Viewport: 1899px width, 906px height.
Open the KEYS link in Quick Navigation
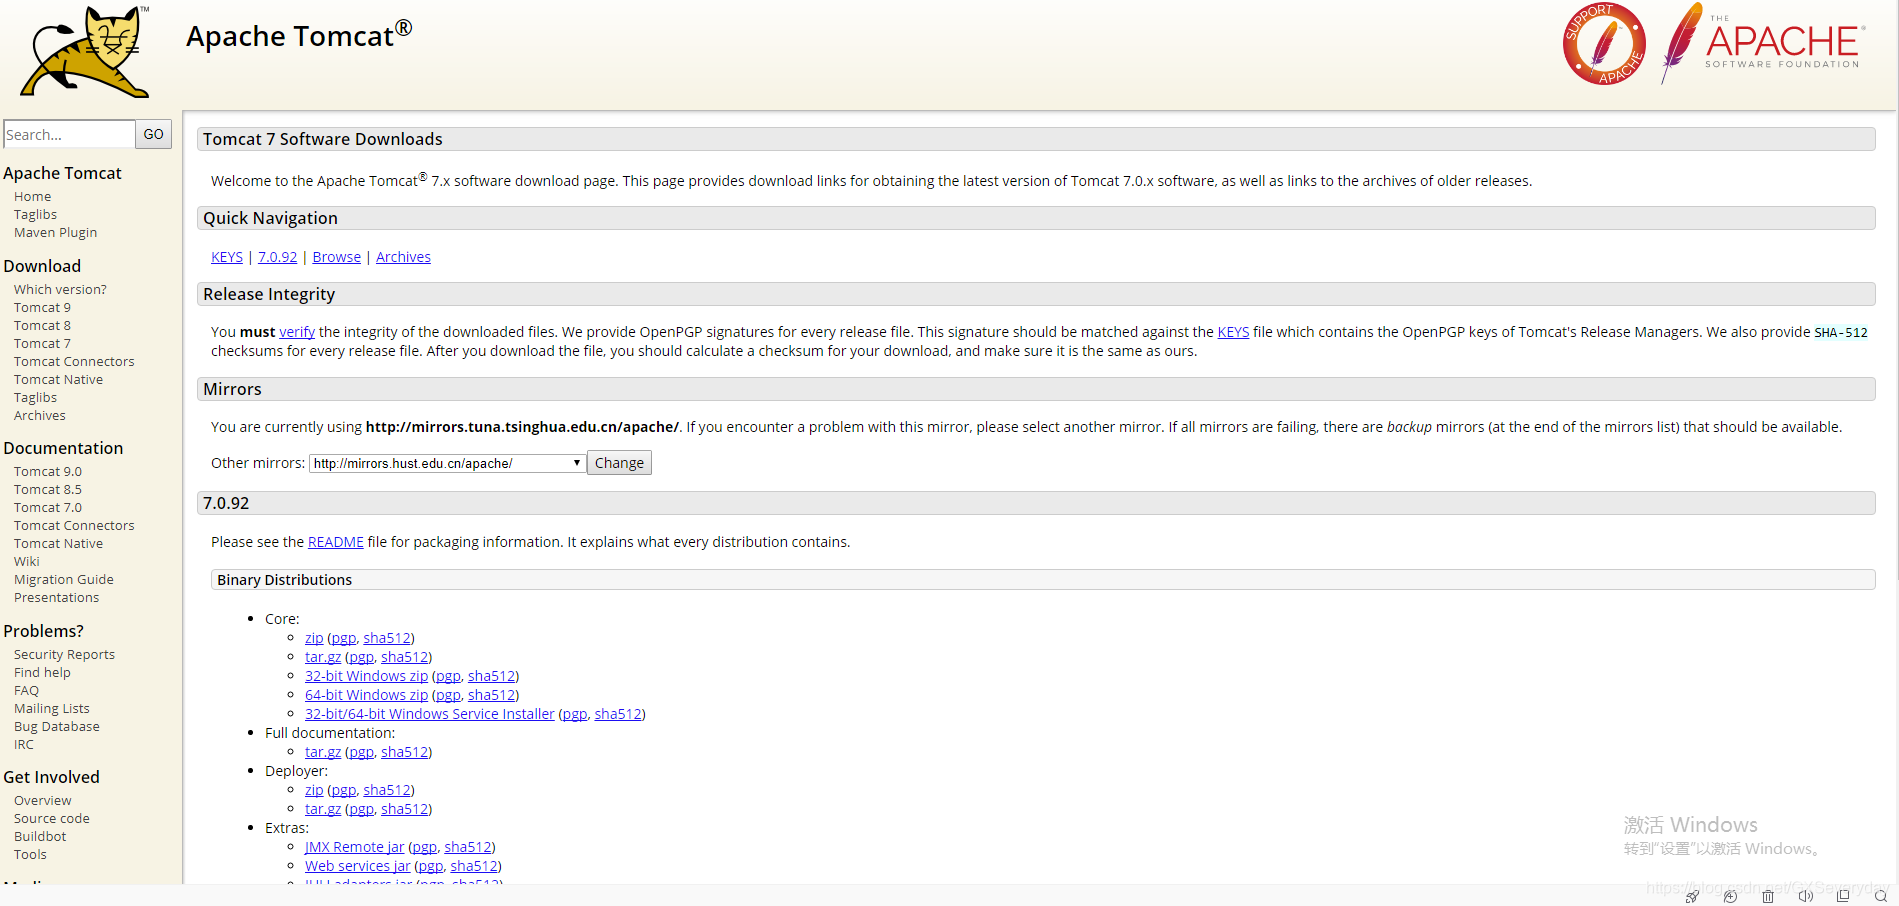[x=227, y=257]
